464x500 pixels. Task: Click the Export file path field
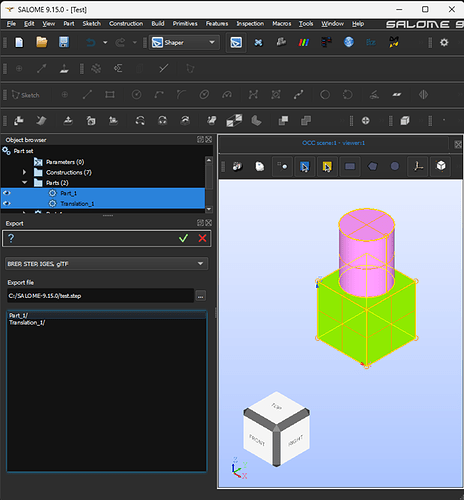(x=100, y=296)
